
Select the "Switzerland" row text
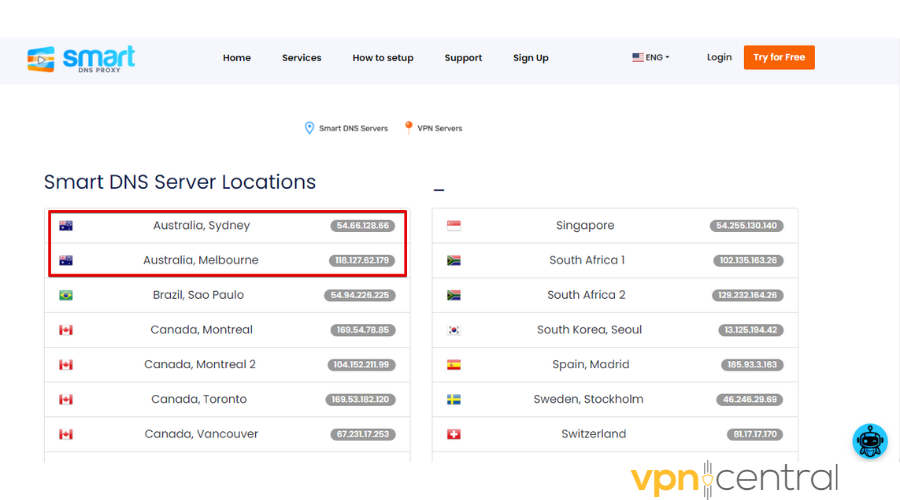pos(593,434)
